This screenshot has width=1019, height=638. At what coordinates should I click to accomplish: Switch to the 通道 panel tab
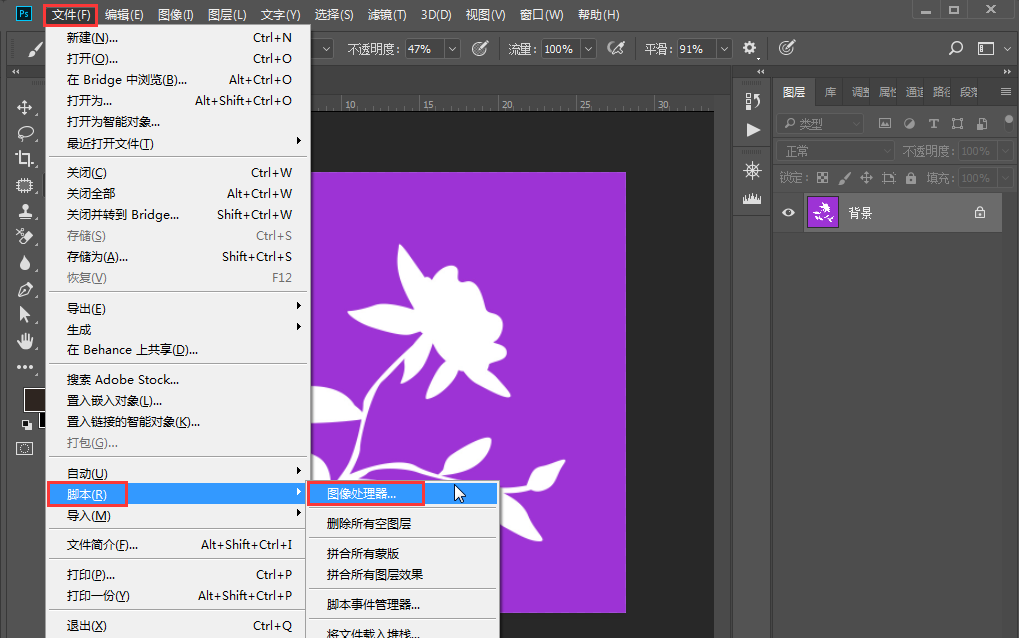tap(914, 92)
